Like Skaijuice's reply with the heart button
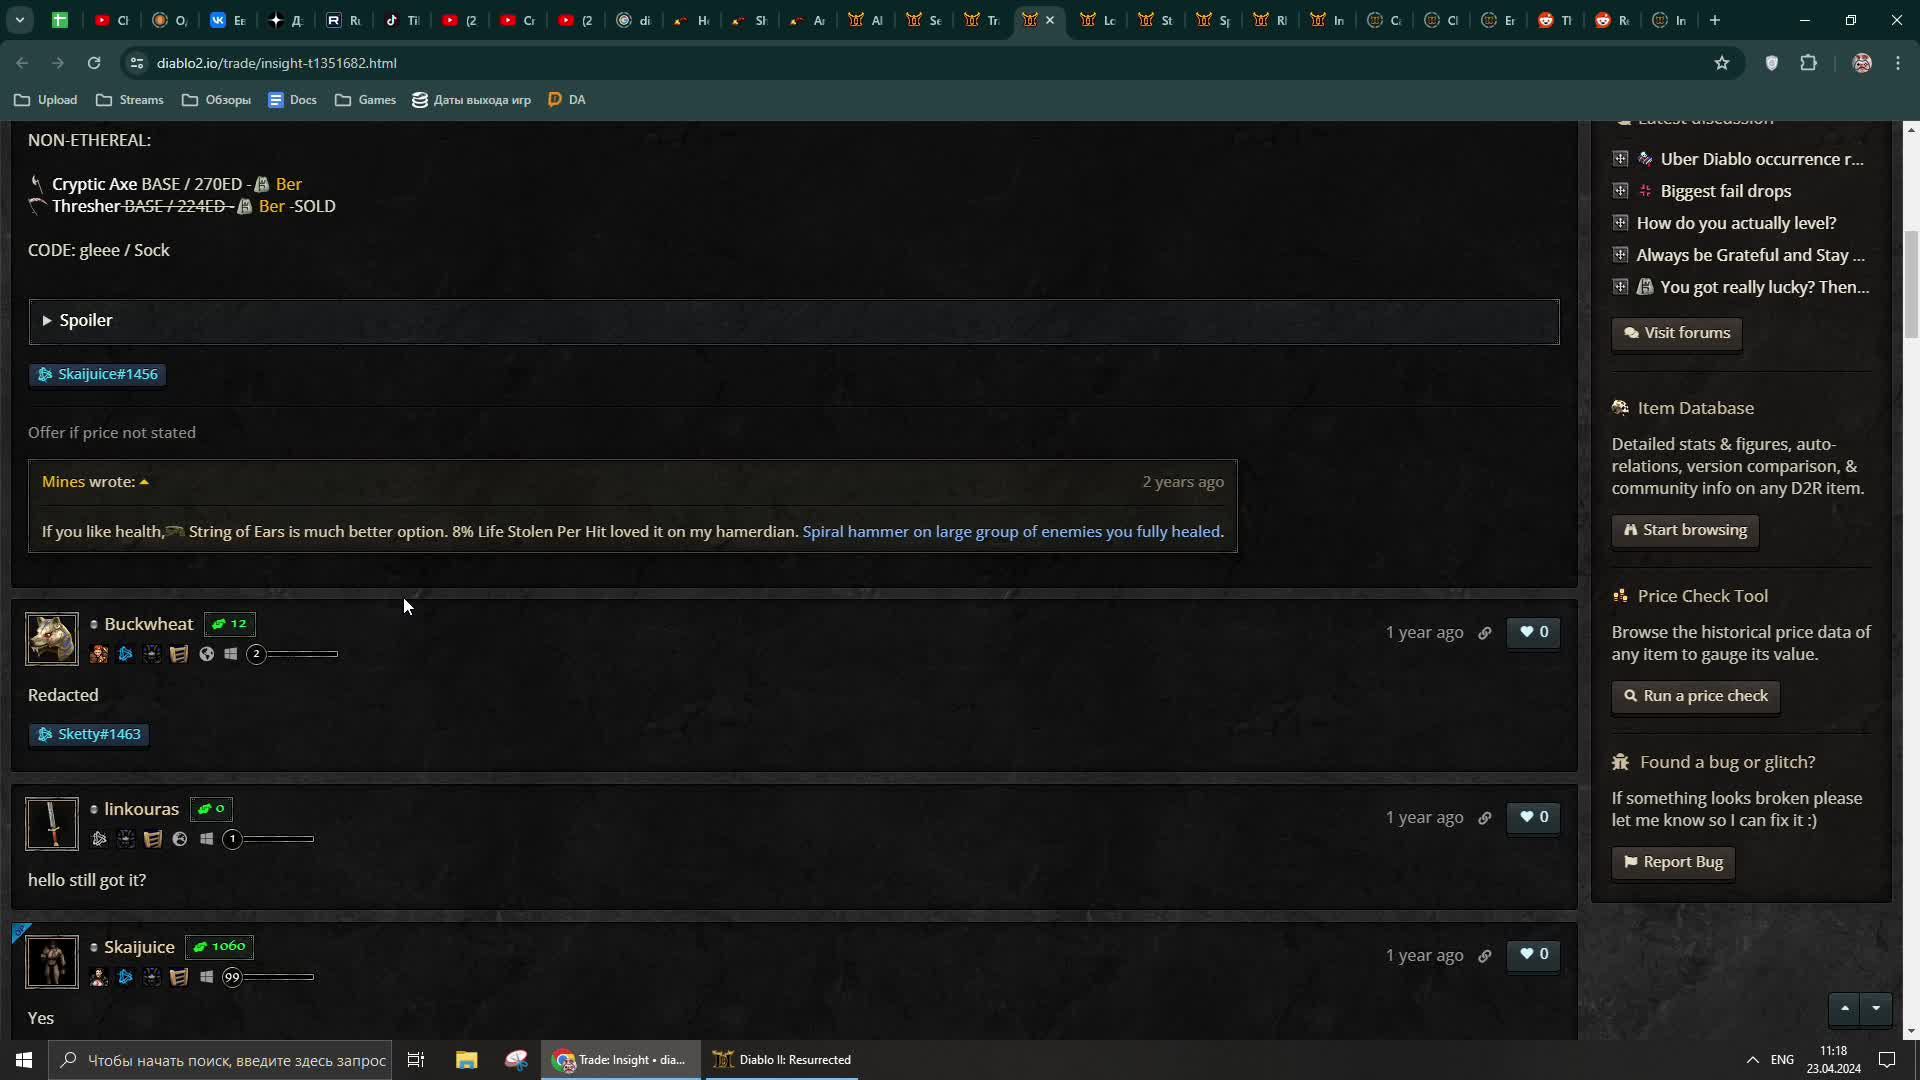 pyautogui.click(x=1533, y=955)
